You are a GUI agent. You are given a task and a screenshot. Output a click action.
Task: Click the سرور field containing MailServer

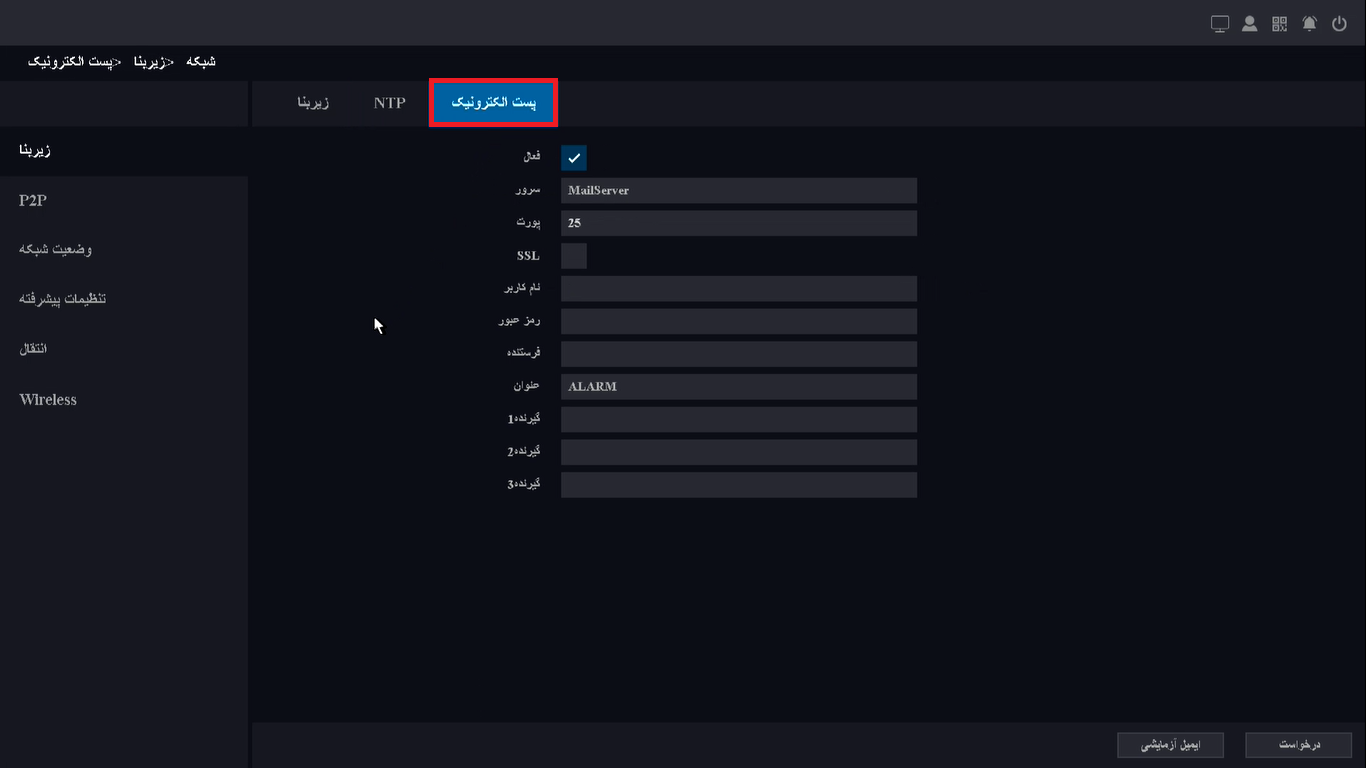(x=739, y=191)
